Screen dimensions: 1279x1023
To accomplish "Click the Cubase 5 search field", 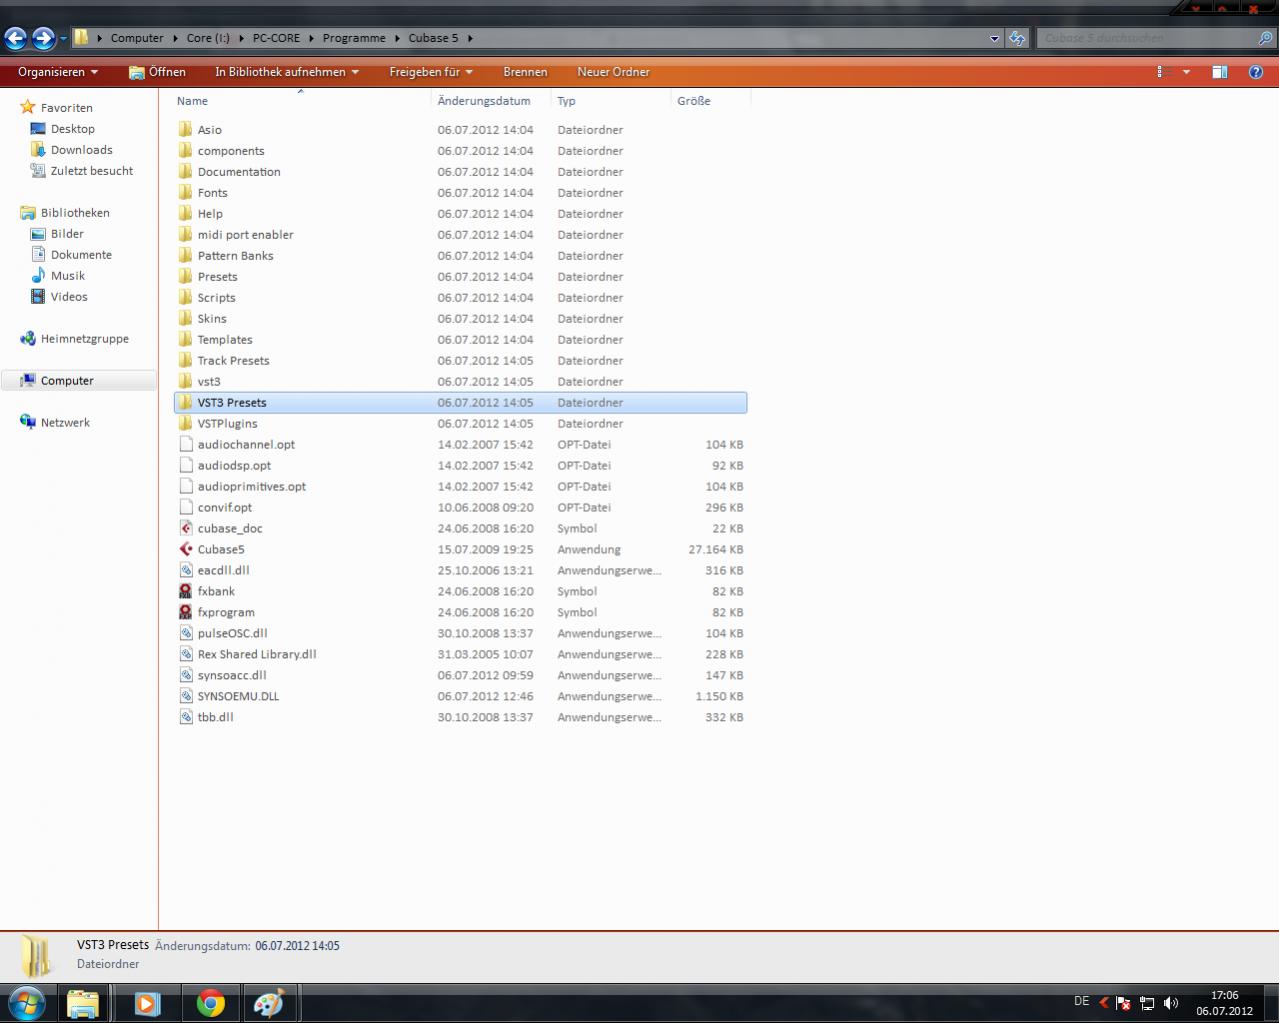I will tap(1146, 38).
